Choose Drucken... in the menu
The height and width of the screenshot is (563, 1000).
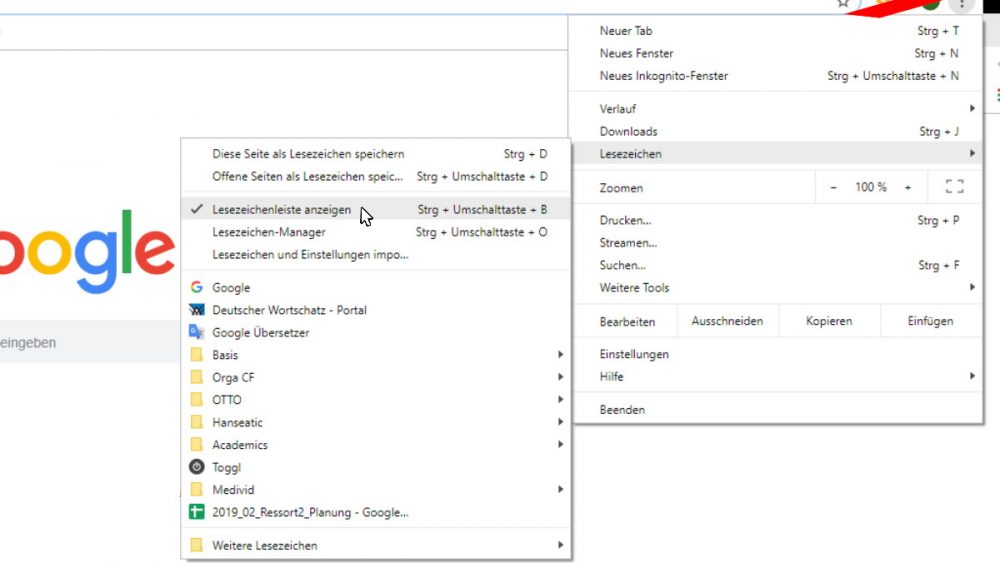(778, 221)
